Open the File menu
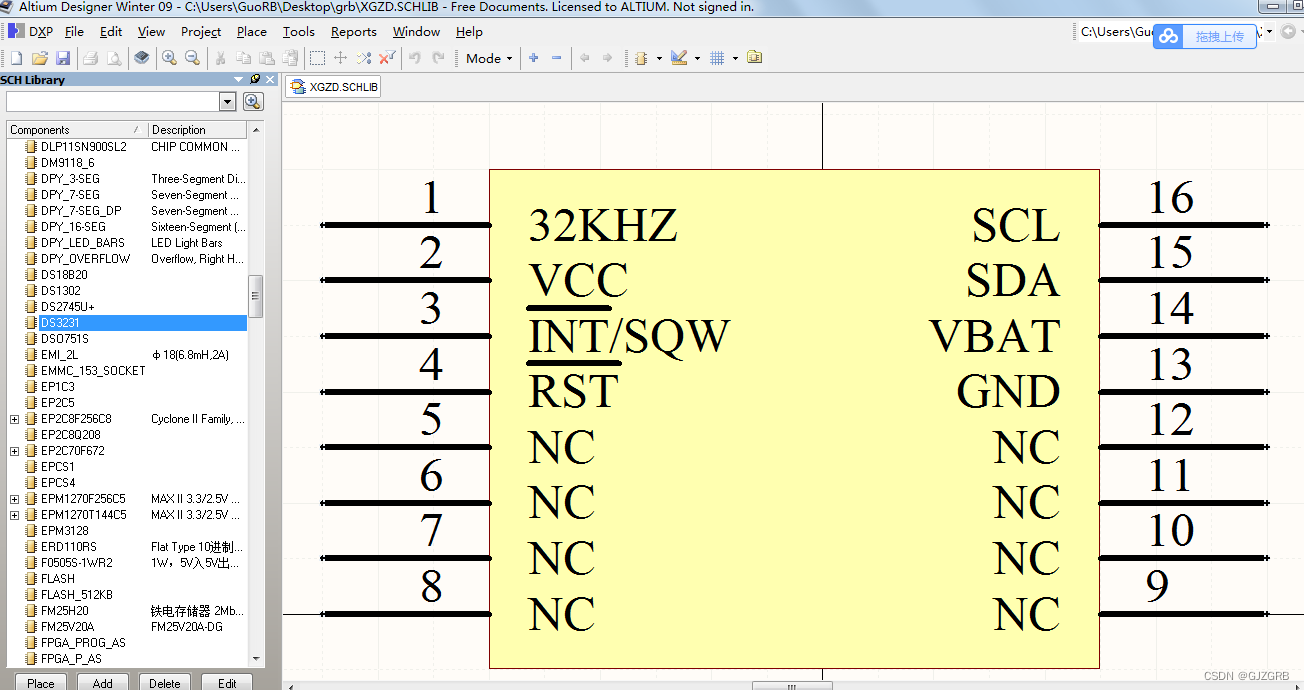This screenshot has width=1304, height=690. click(75, 31)
